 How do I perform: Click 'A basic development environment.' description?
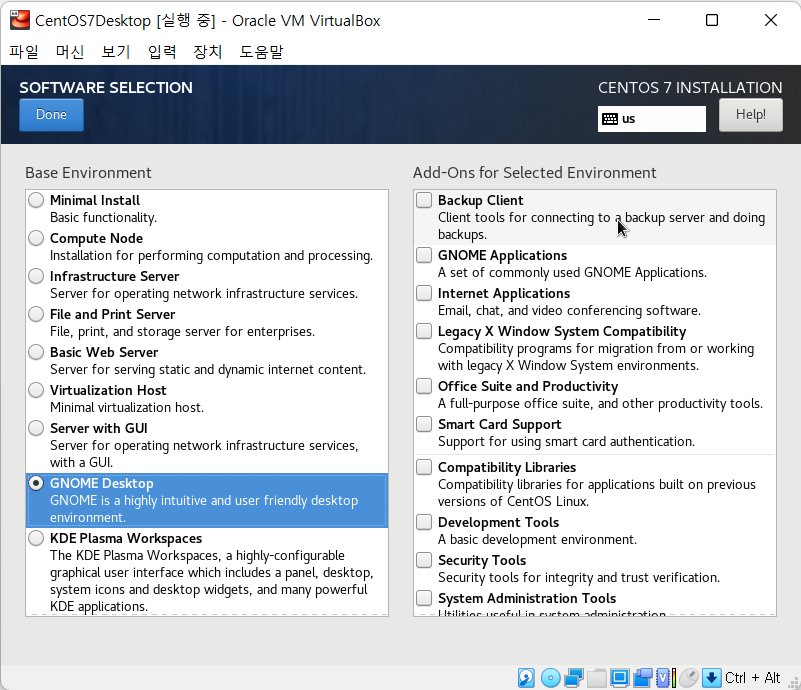537,539
